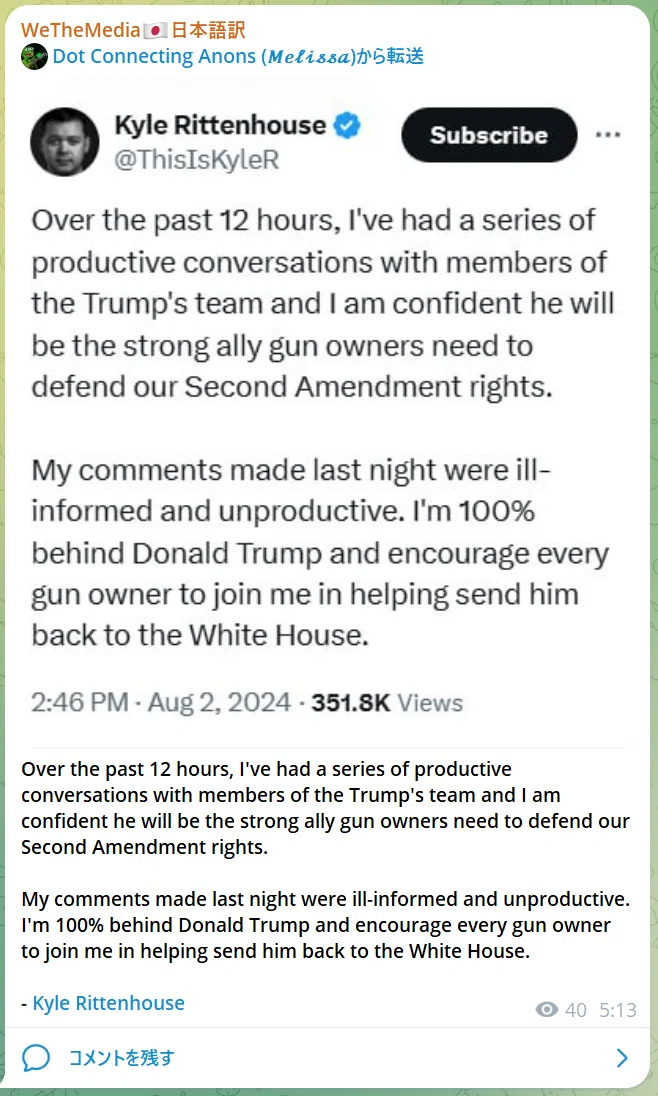This screenshot has width=658, height=1096.
Task: Click the Dot Connecting Anons frog avatar
Action: pyautogui.click(x=34, y=57)
